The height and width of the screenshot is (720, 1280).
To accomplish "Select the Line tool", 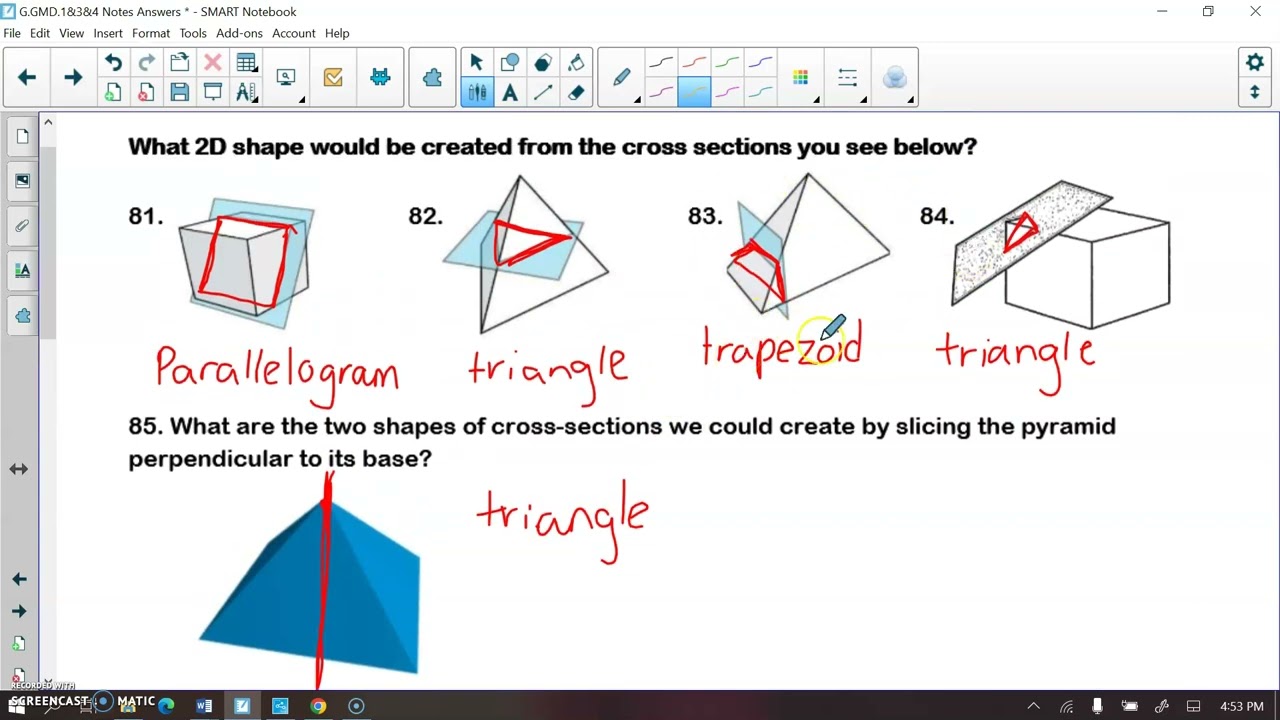I will pyautogui.click(x=543, y=92).
